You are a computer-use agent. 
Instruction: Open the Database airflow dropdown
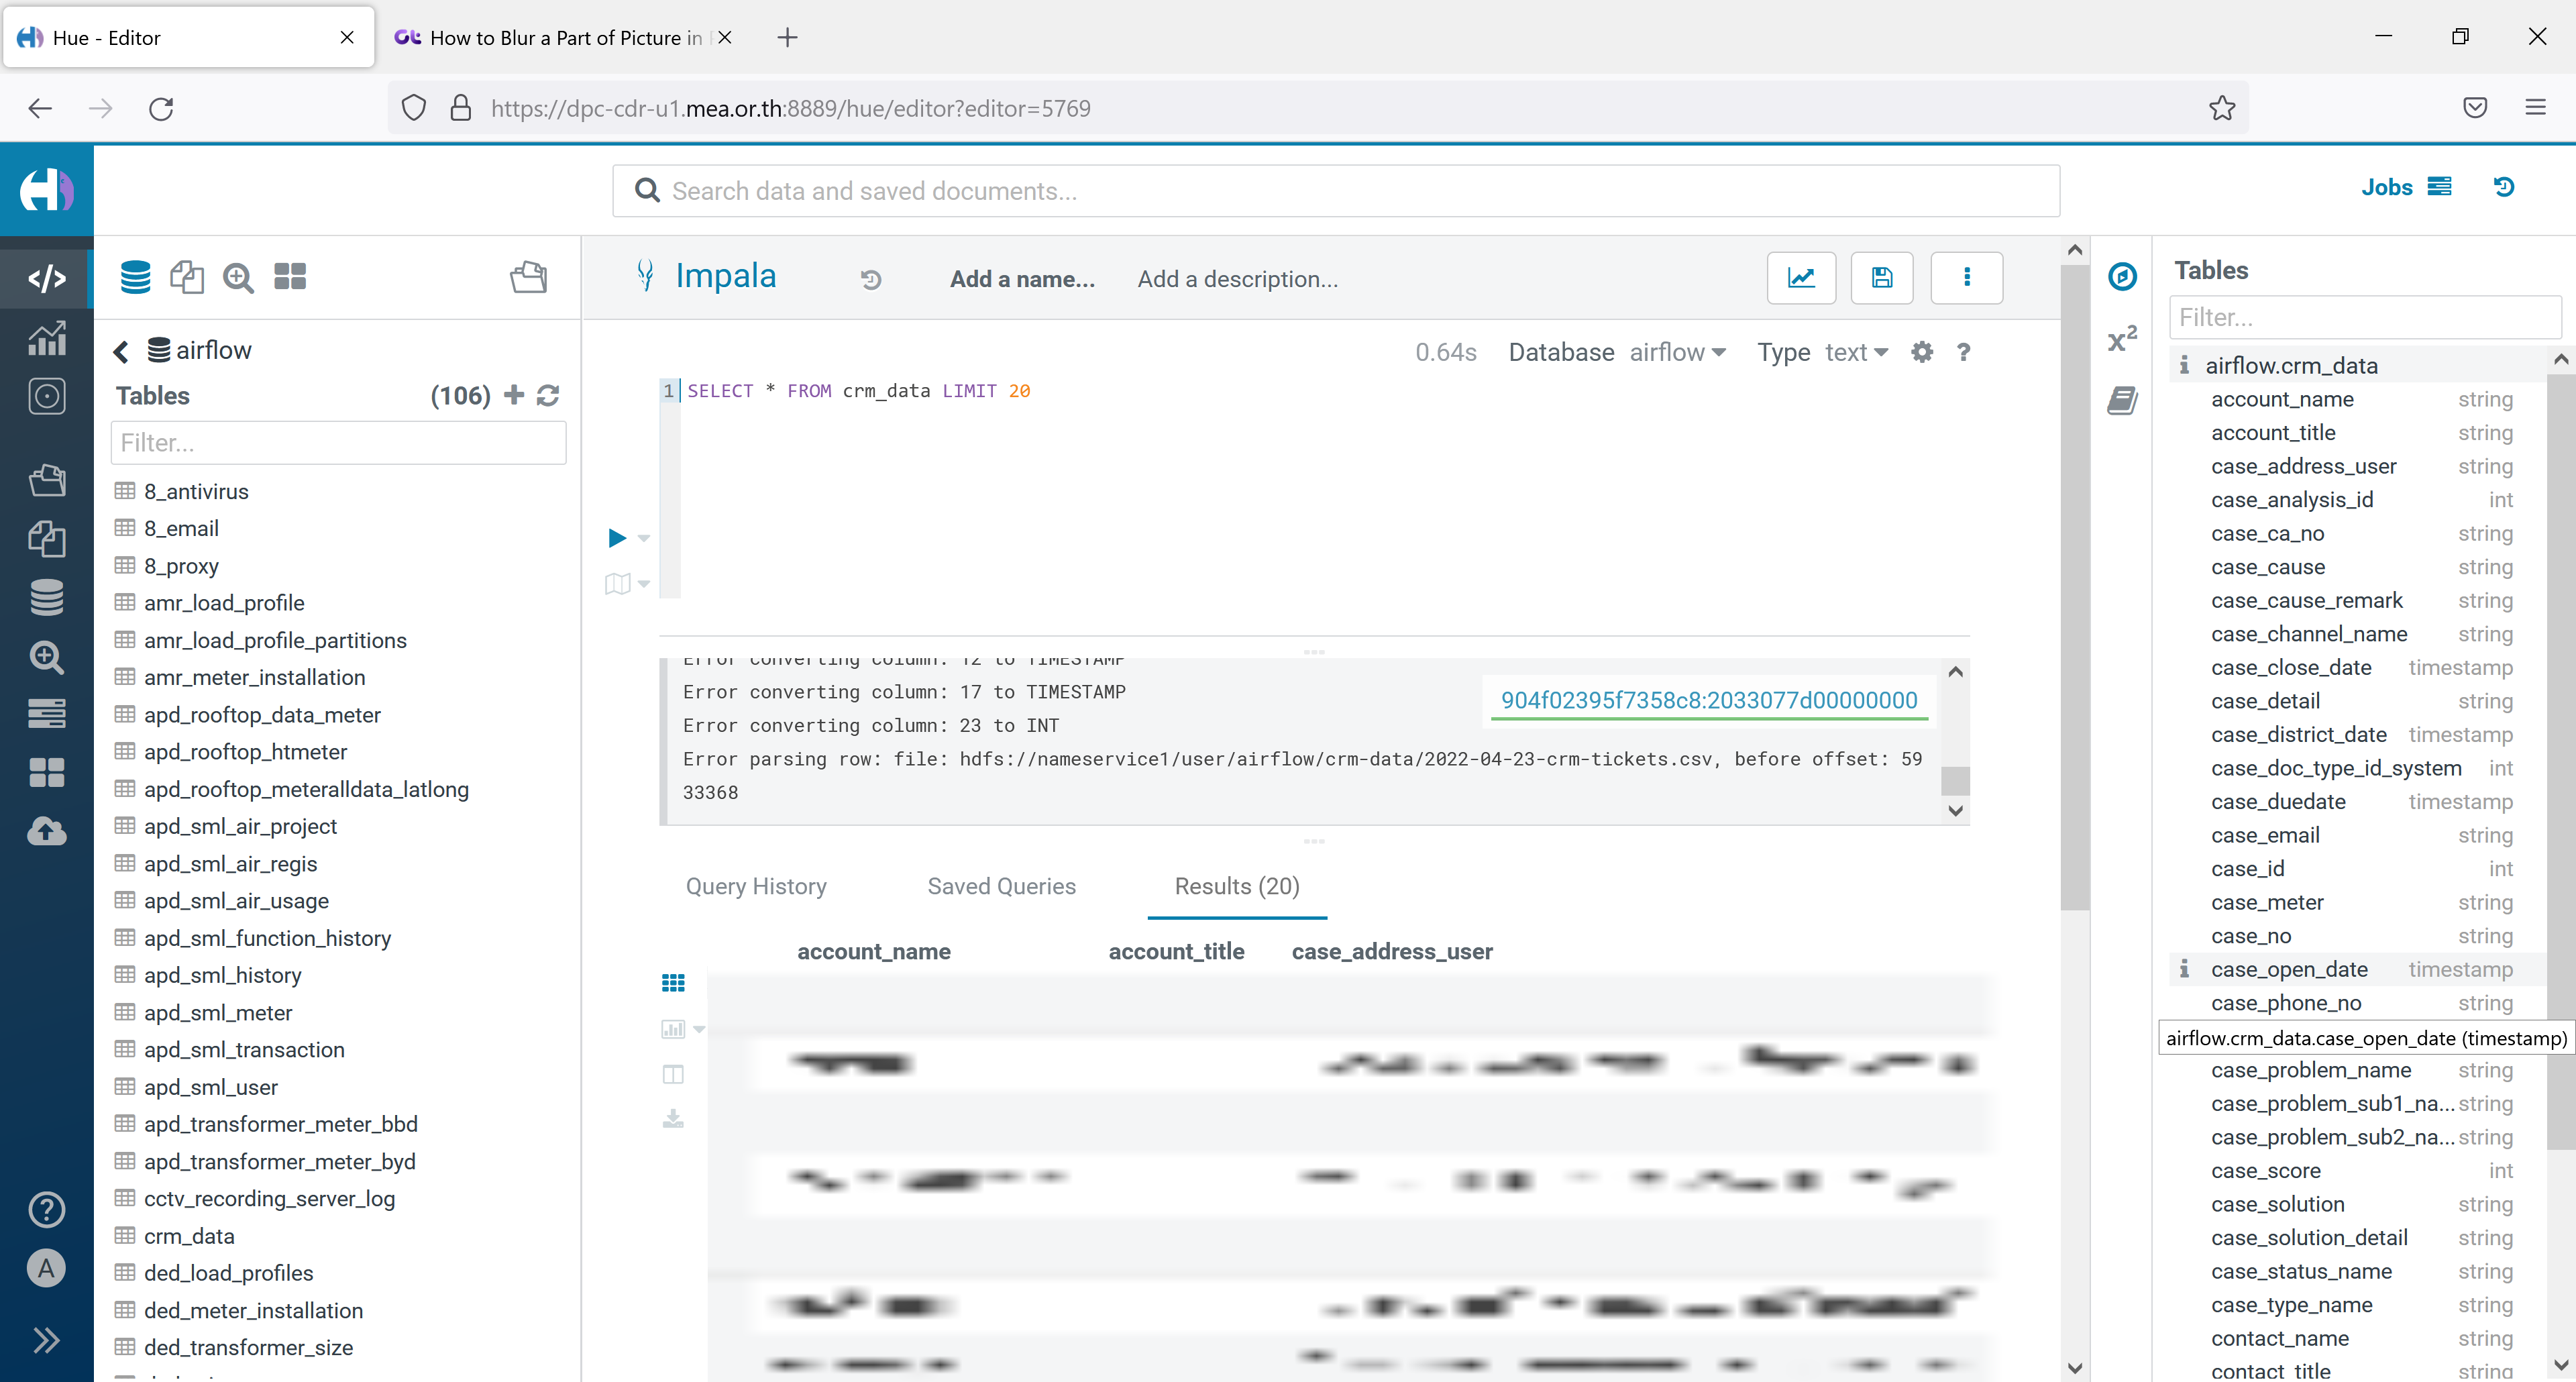(x=1678, y=352)
